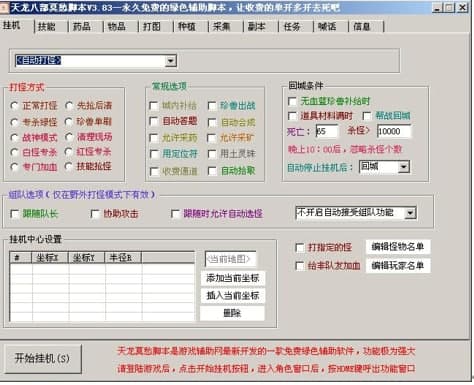Choose 清理现场 radio option
The height and width of the screenshot is (385, 474).
click(x=69, y=137)
